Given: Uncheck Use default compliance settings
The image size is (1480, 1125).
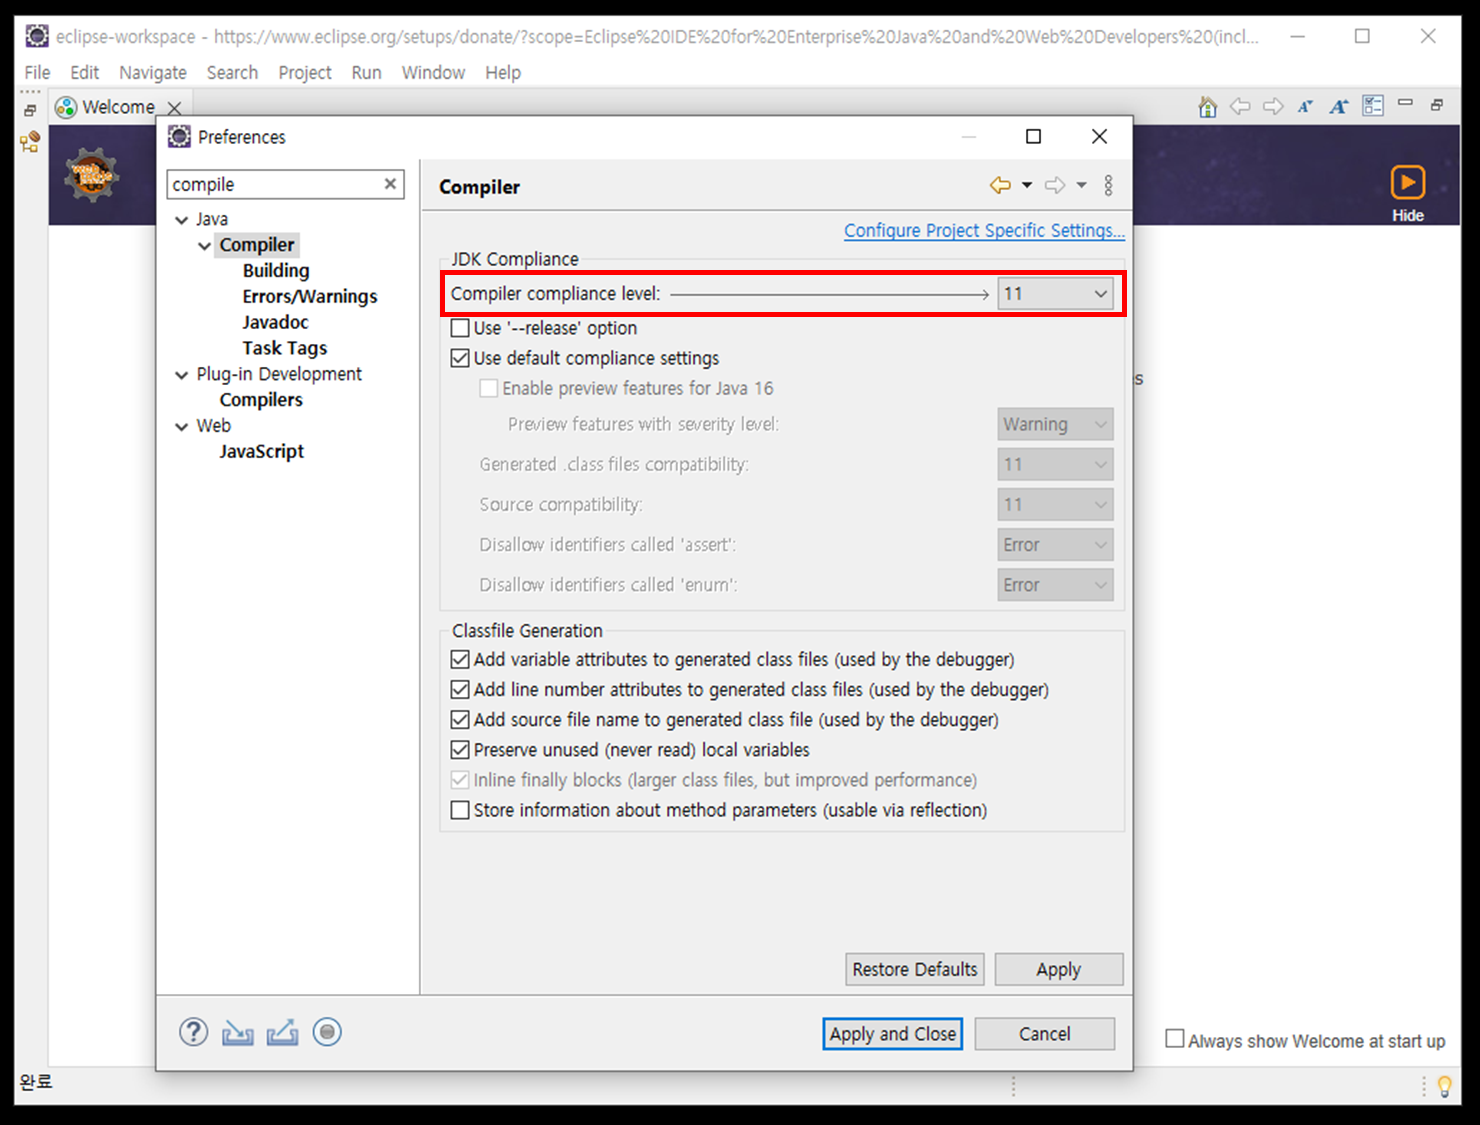Looking at the screenshot, I should click(x=460, y=358).
